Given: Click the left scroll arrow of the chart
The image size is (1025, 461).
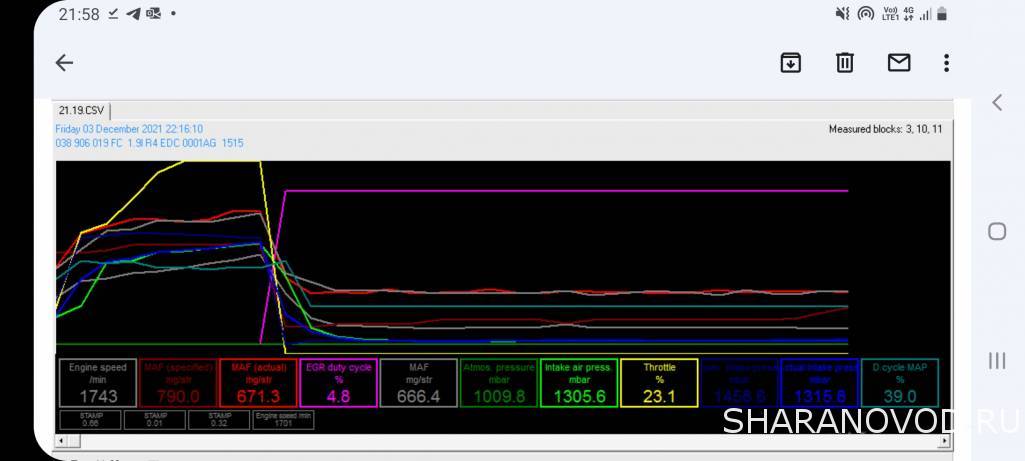Looking at the screenshot, I should pos(62,441).
